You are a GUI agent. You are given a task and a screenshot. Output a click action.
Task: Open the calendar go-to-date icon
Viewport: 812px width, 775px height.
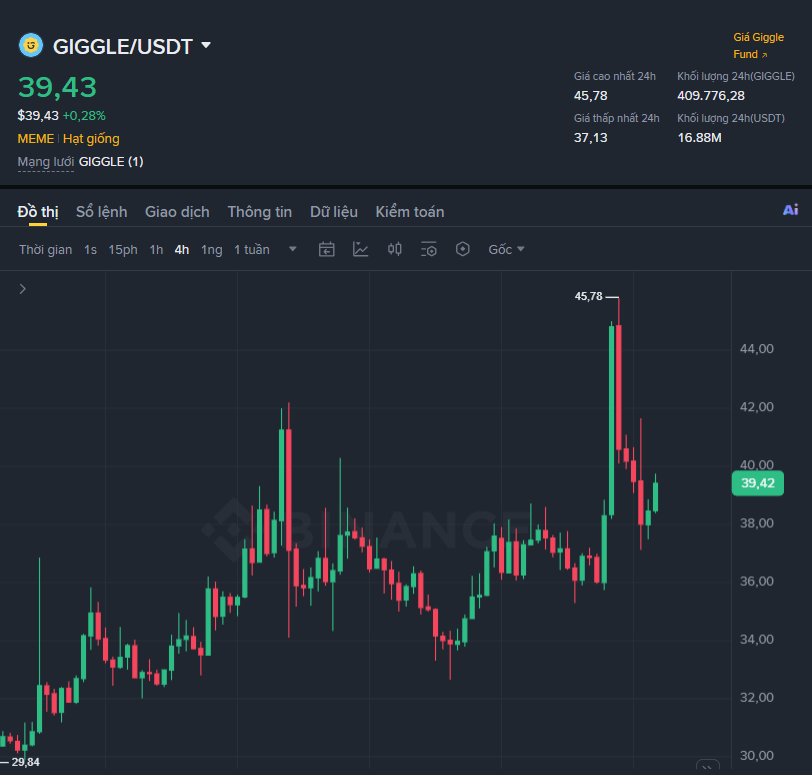326,249
